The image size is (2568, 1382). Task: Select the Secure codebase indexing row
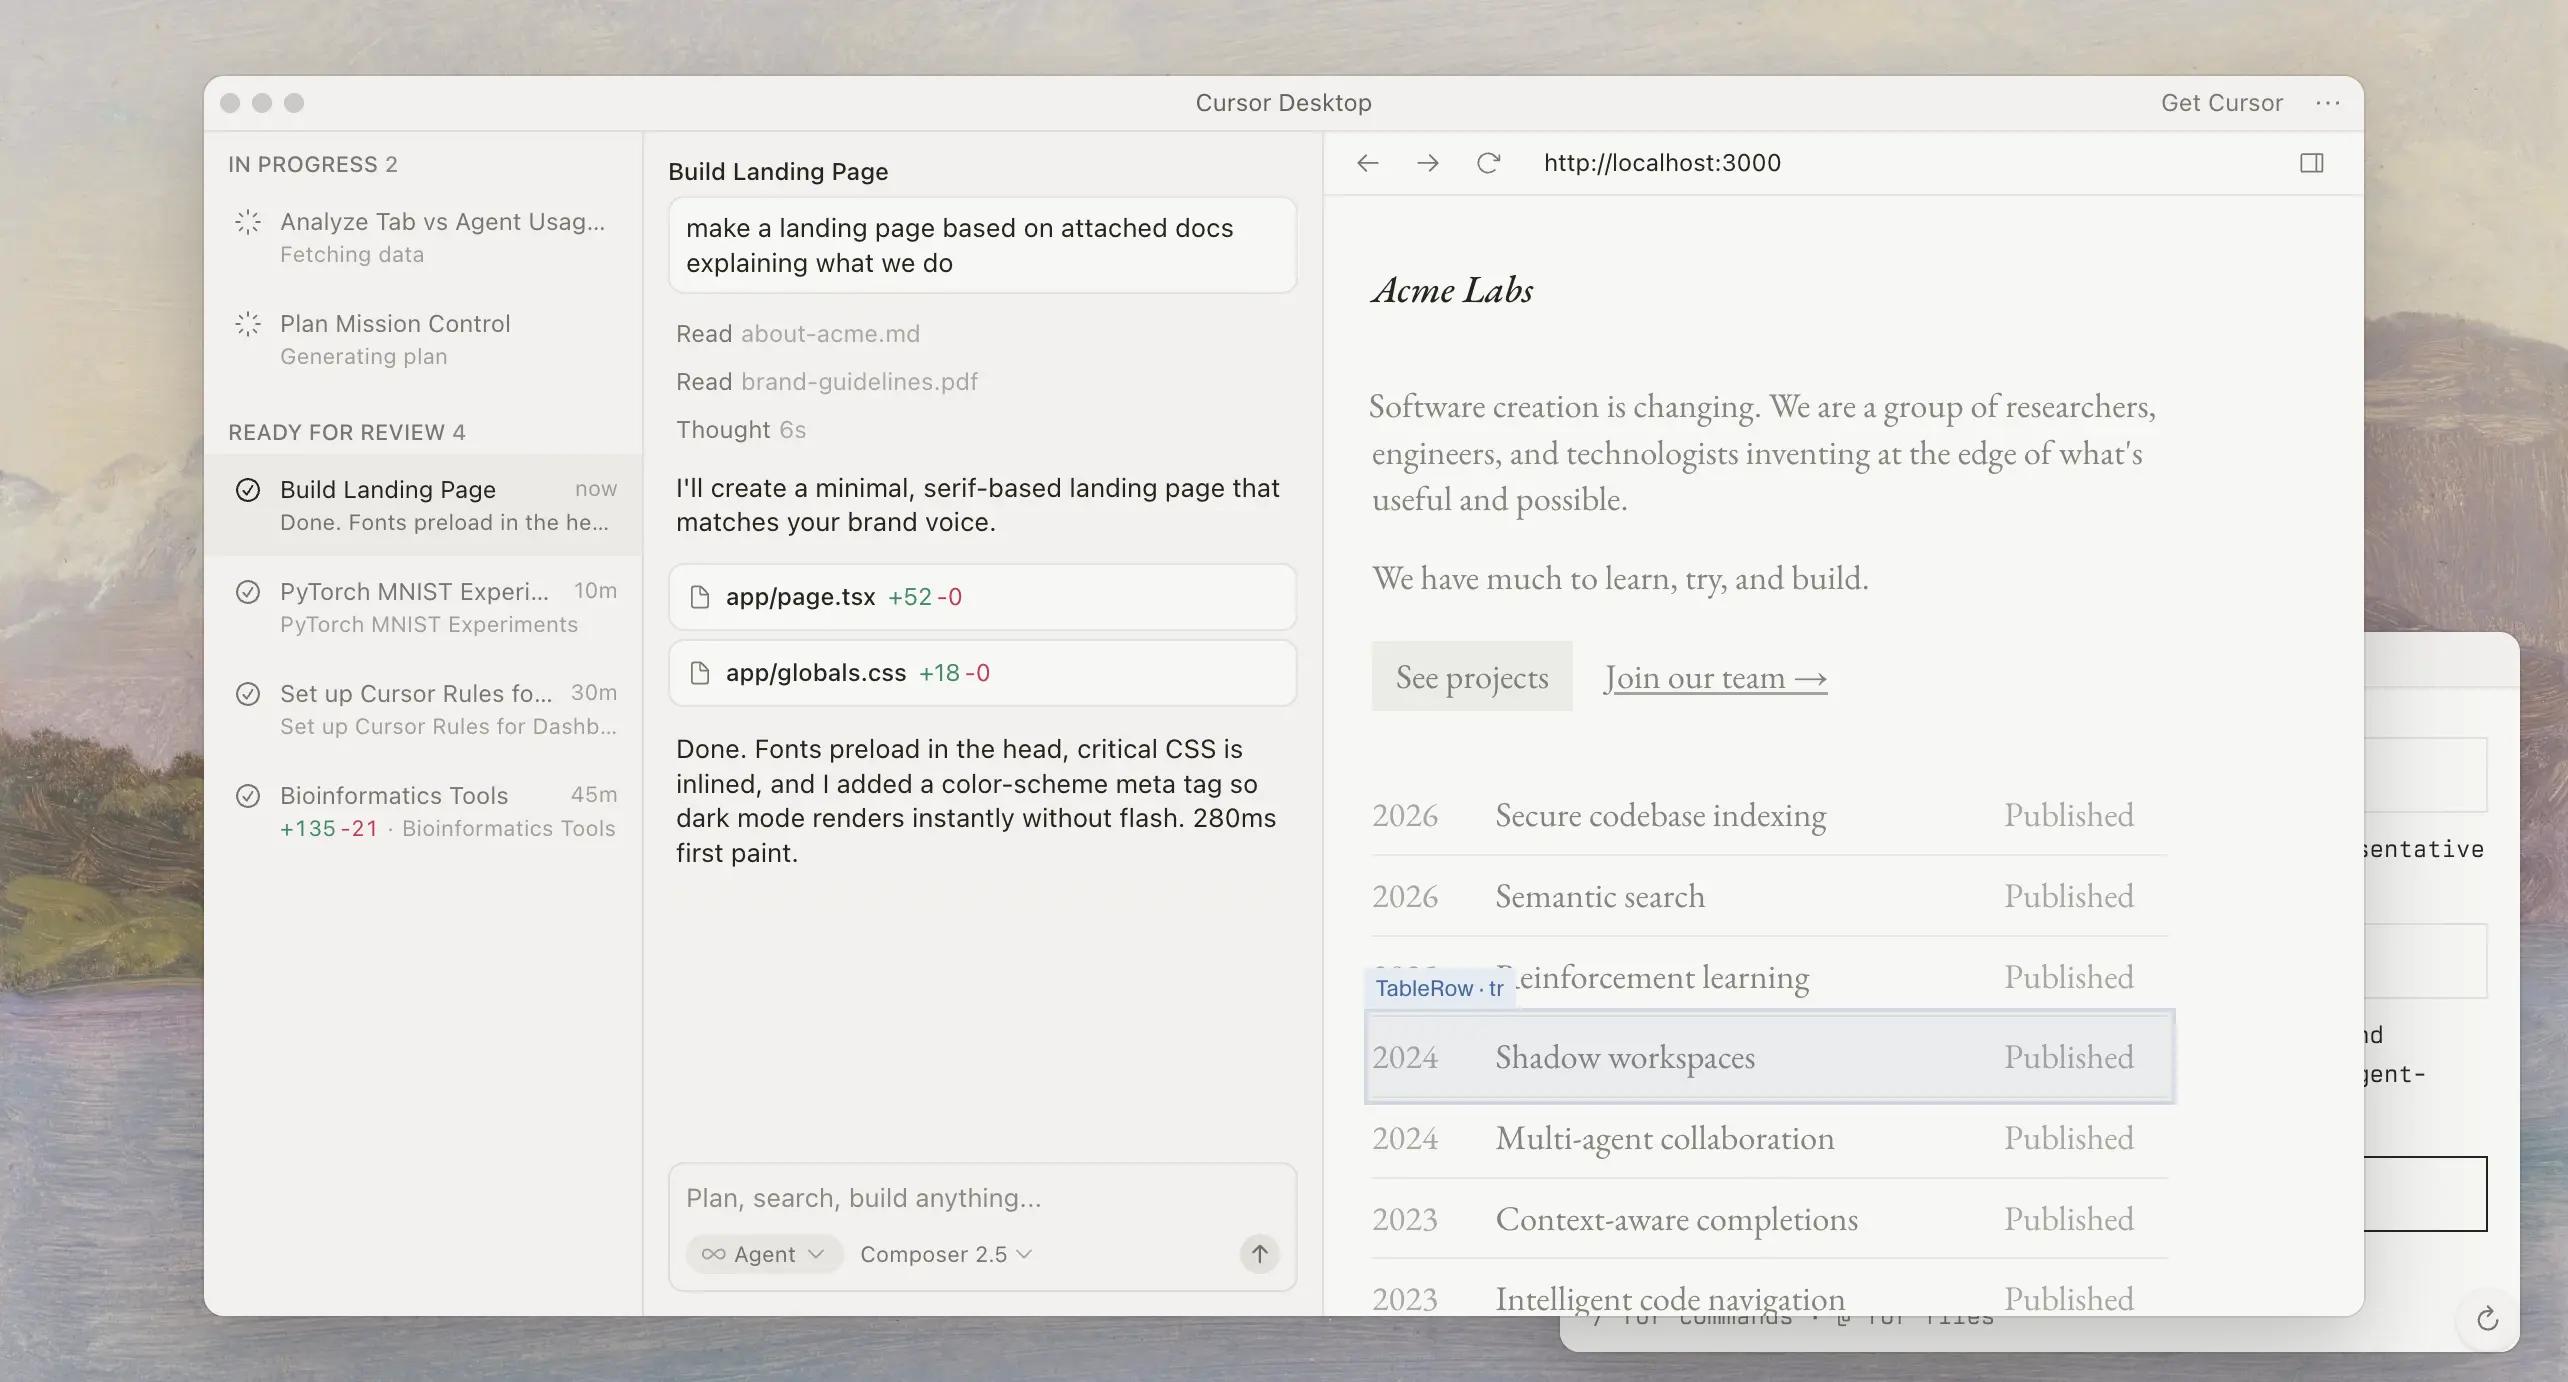tap(1770, 815)
